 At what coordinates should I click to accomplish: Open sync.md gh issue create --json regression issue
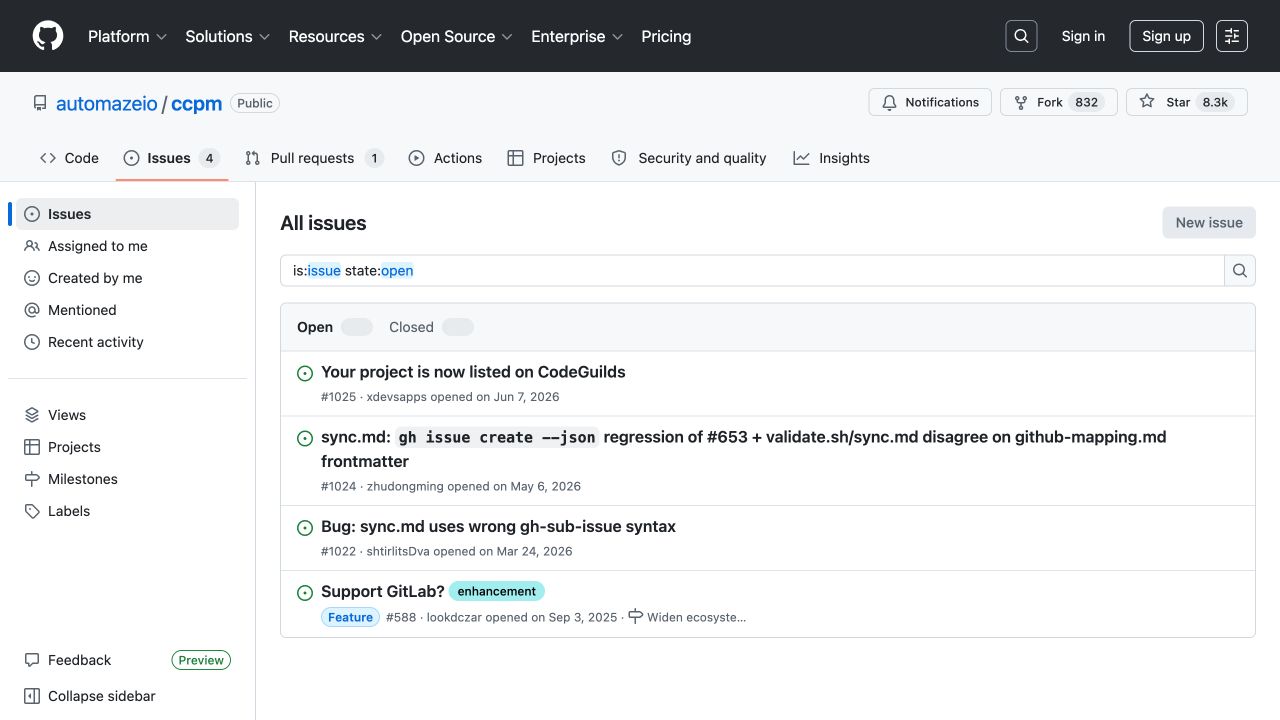743,449
